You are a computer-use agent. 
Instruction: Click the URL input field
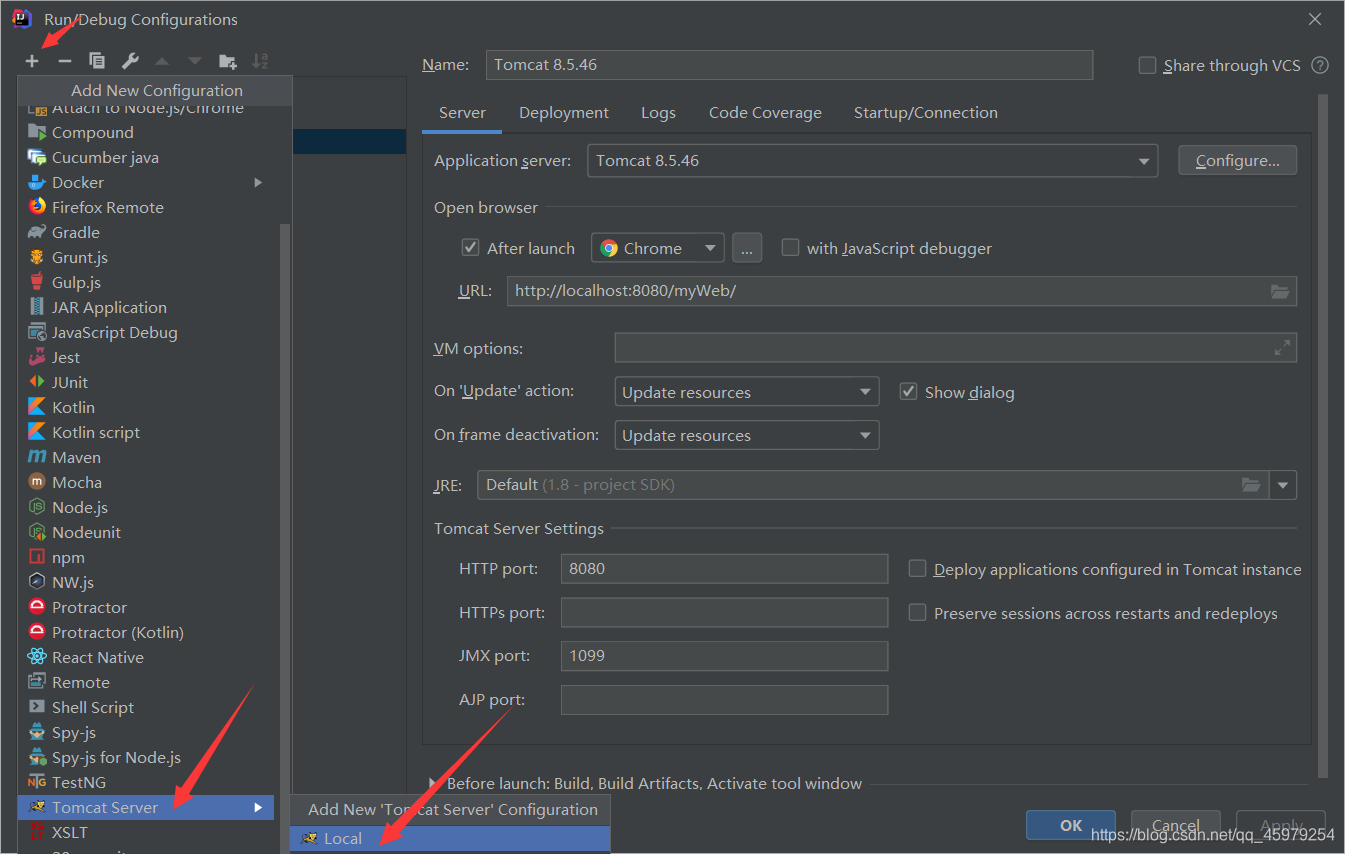tap(902, 291)
